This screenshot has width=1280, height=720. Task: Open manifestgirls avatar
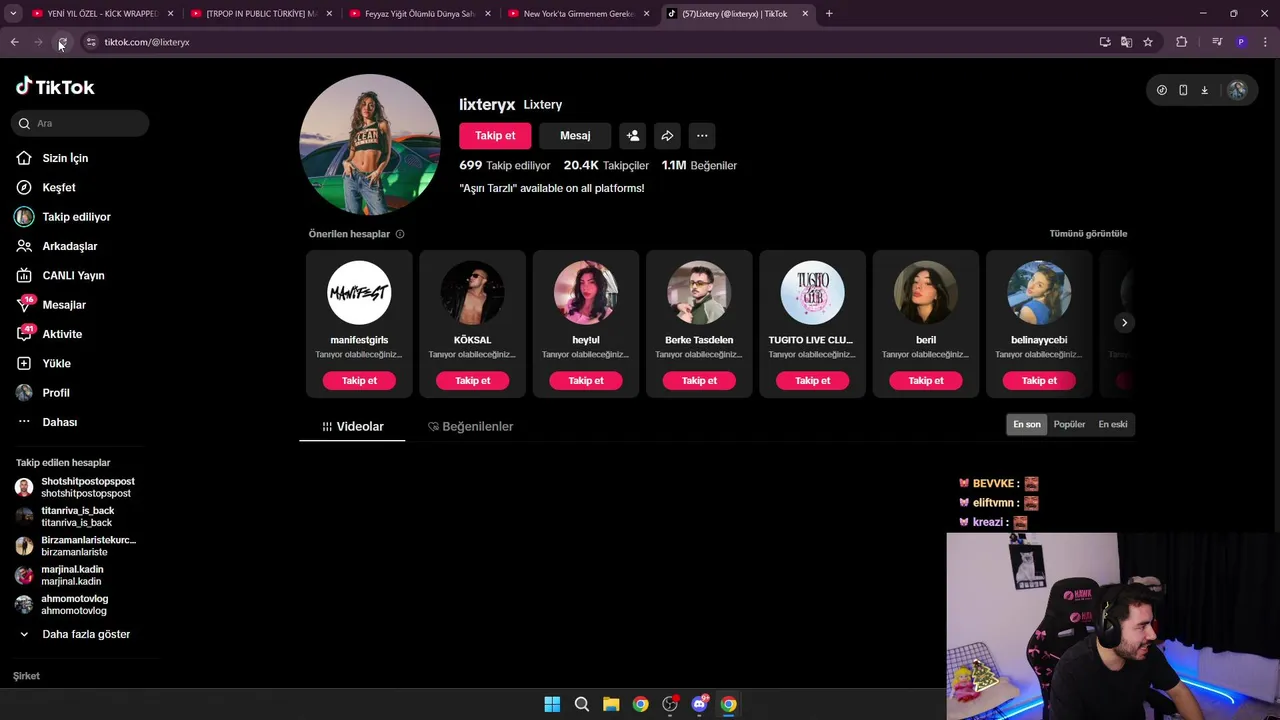tap(359, 293)
